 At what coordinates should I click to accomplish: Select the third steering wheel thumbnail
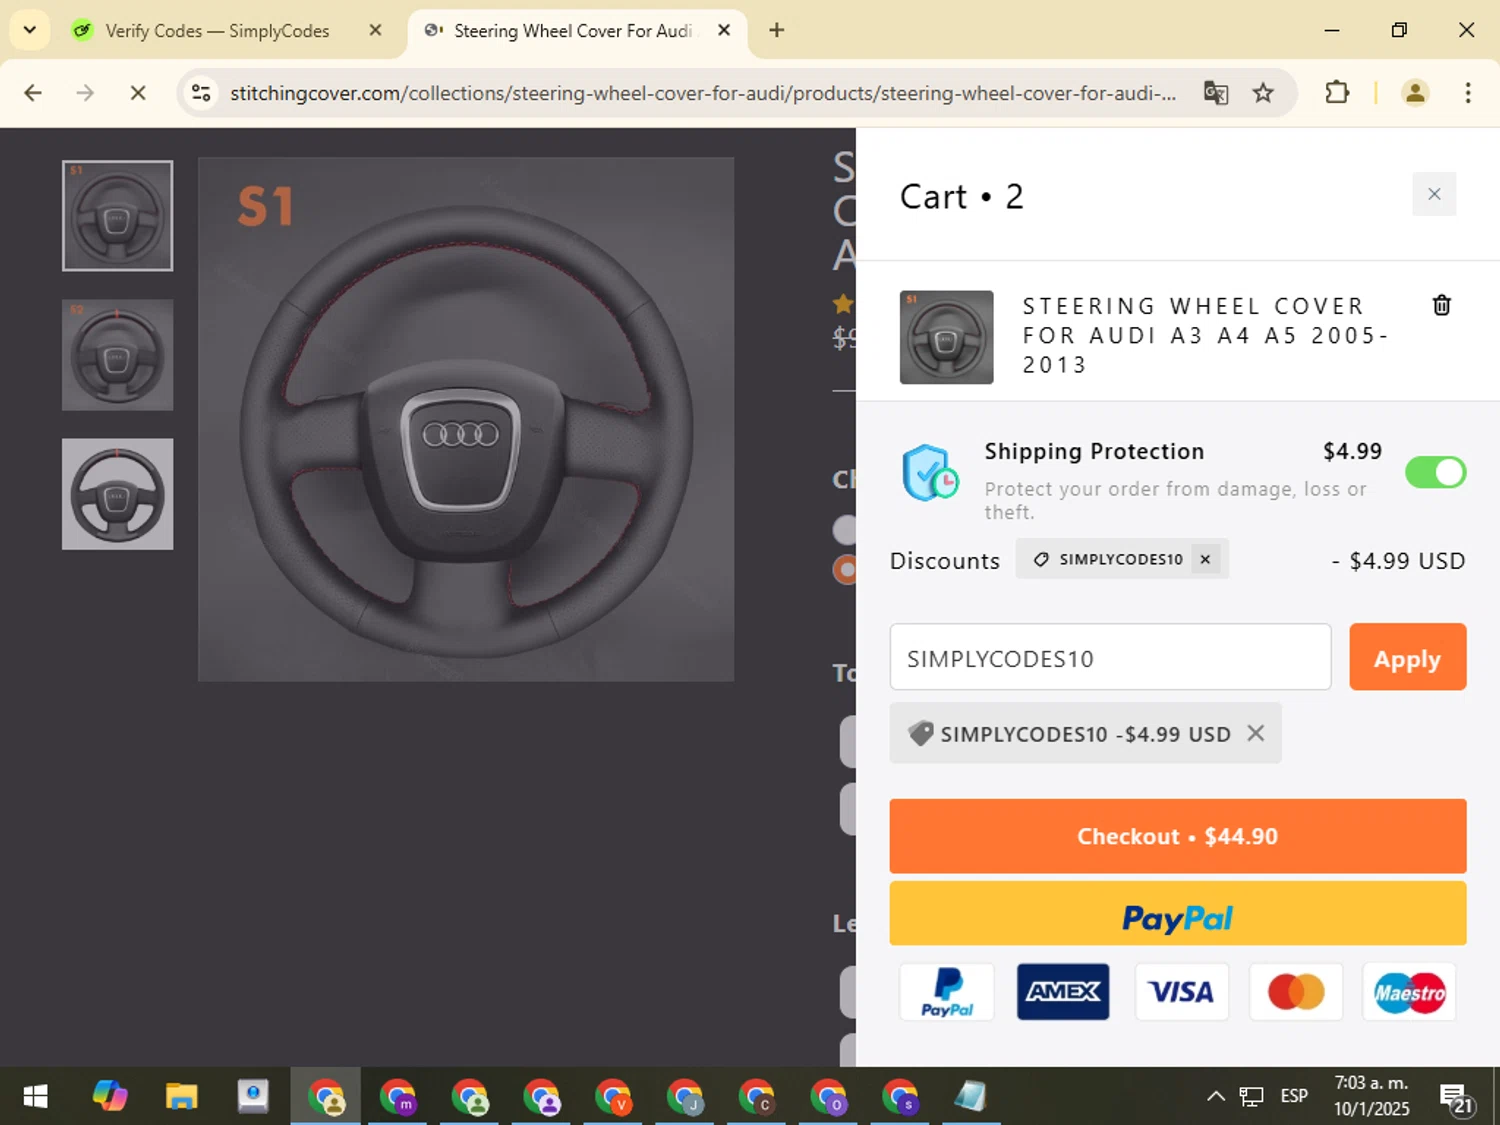point(117,494)
